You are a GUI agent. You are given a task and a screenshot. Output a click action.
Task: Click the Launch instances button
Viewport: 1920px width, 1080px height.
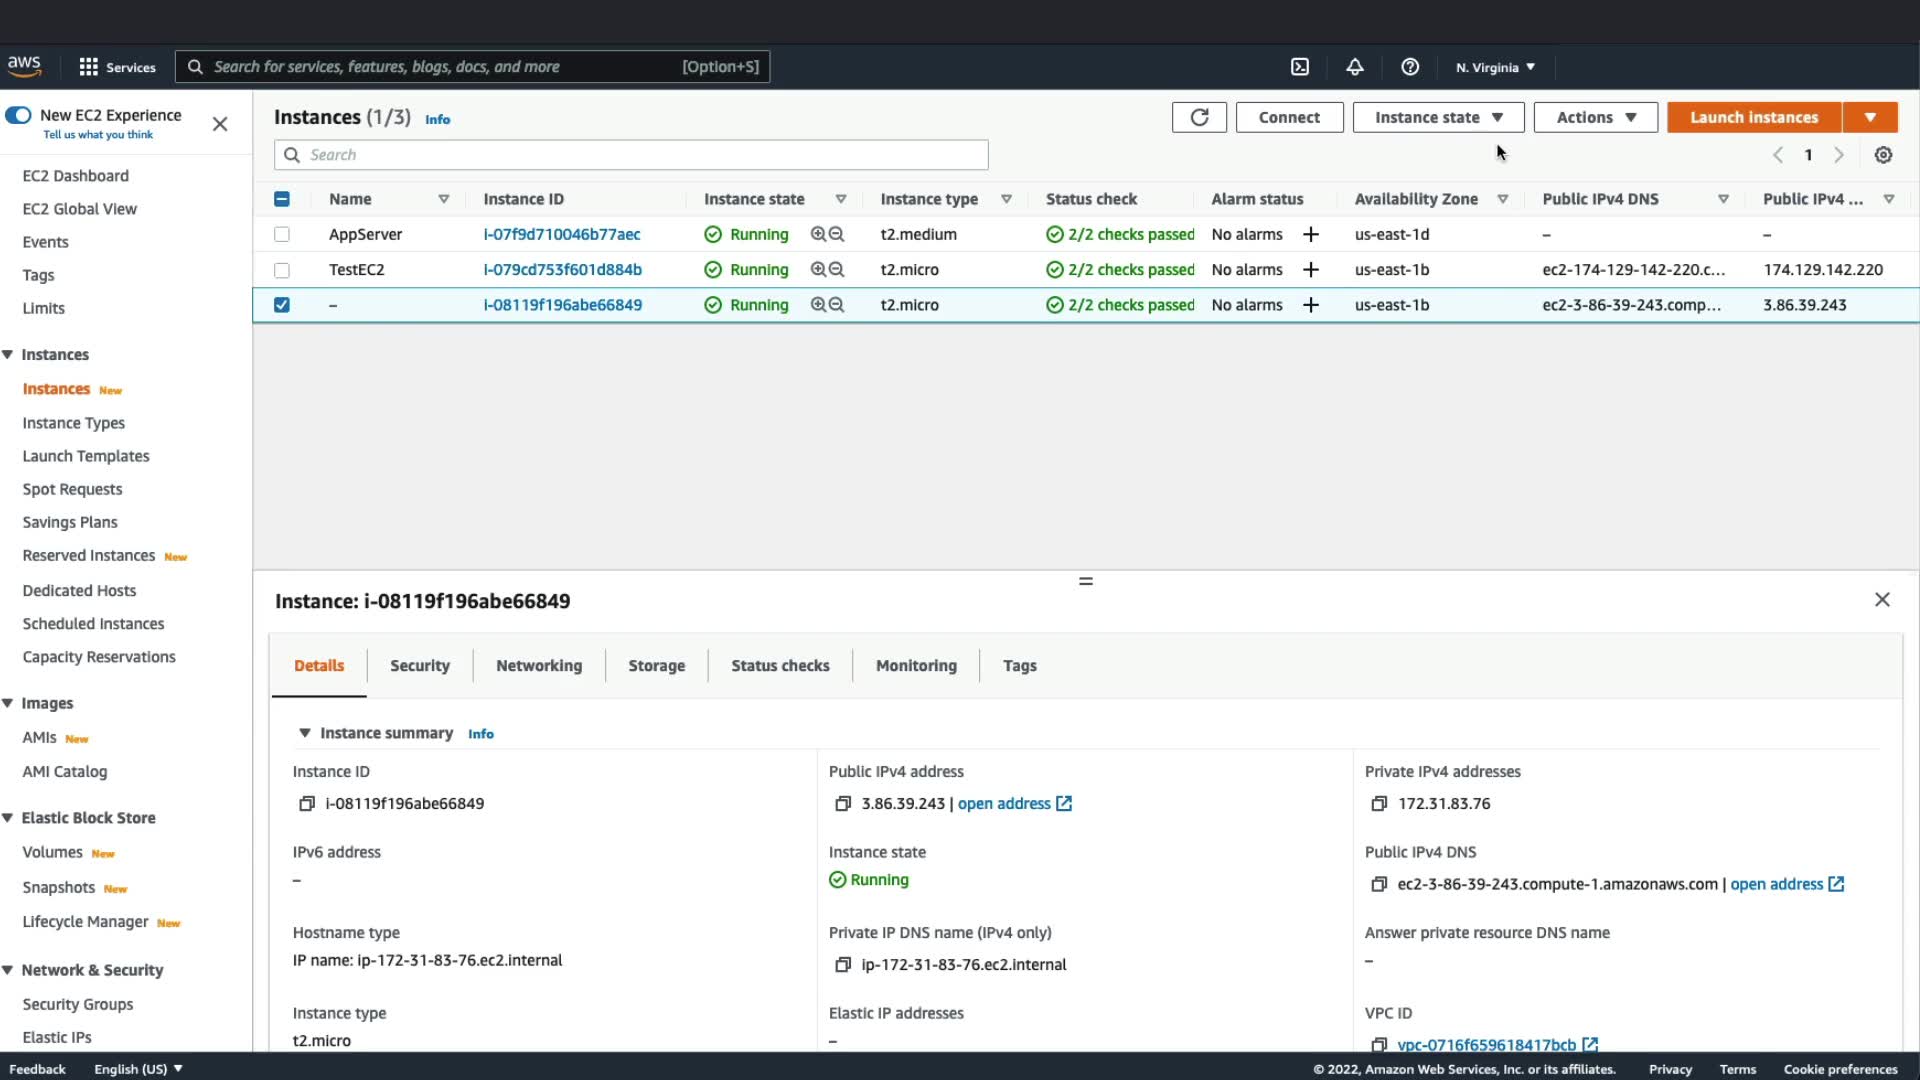click(1753, 117)
